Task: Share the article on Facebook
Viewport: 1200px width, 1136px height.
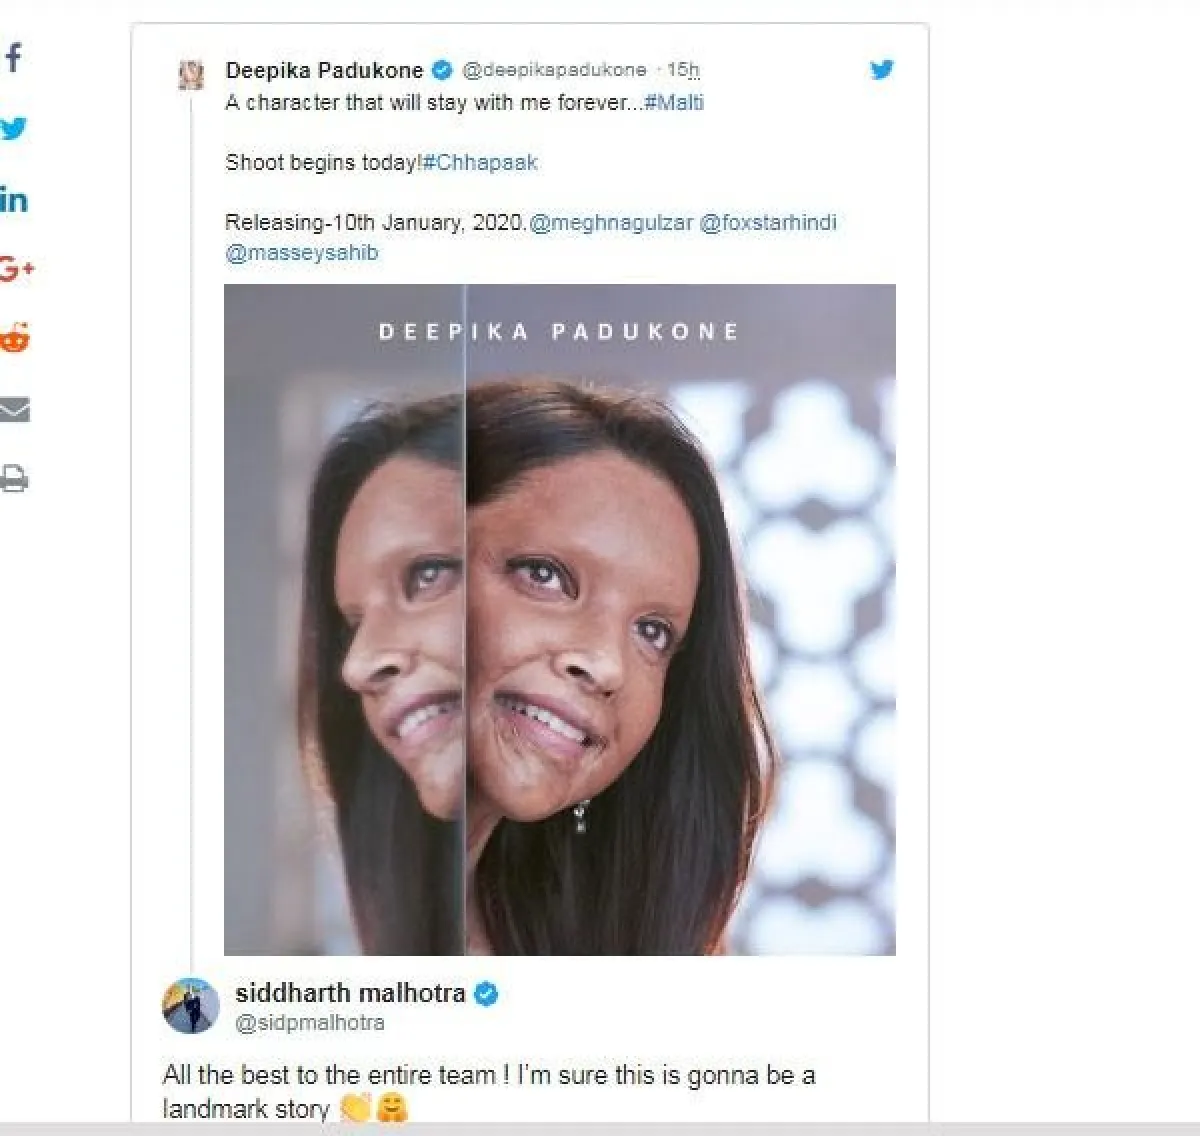Action: click(x=13, y=58)
